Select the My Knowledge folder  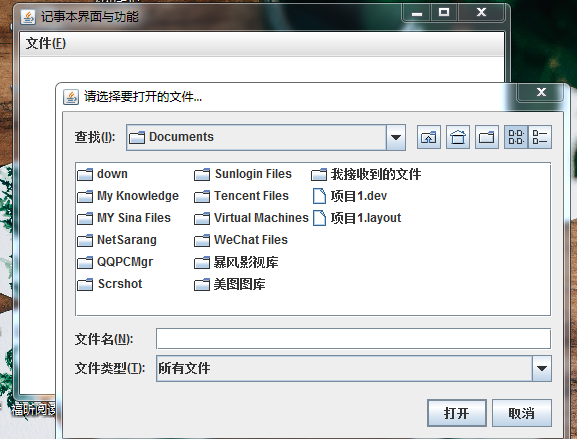128,196
